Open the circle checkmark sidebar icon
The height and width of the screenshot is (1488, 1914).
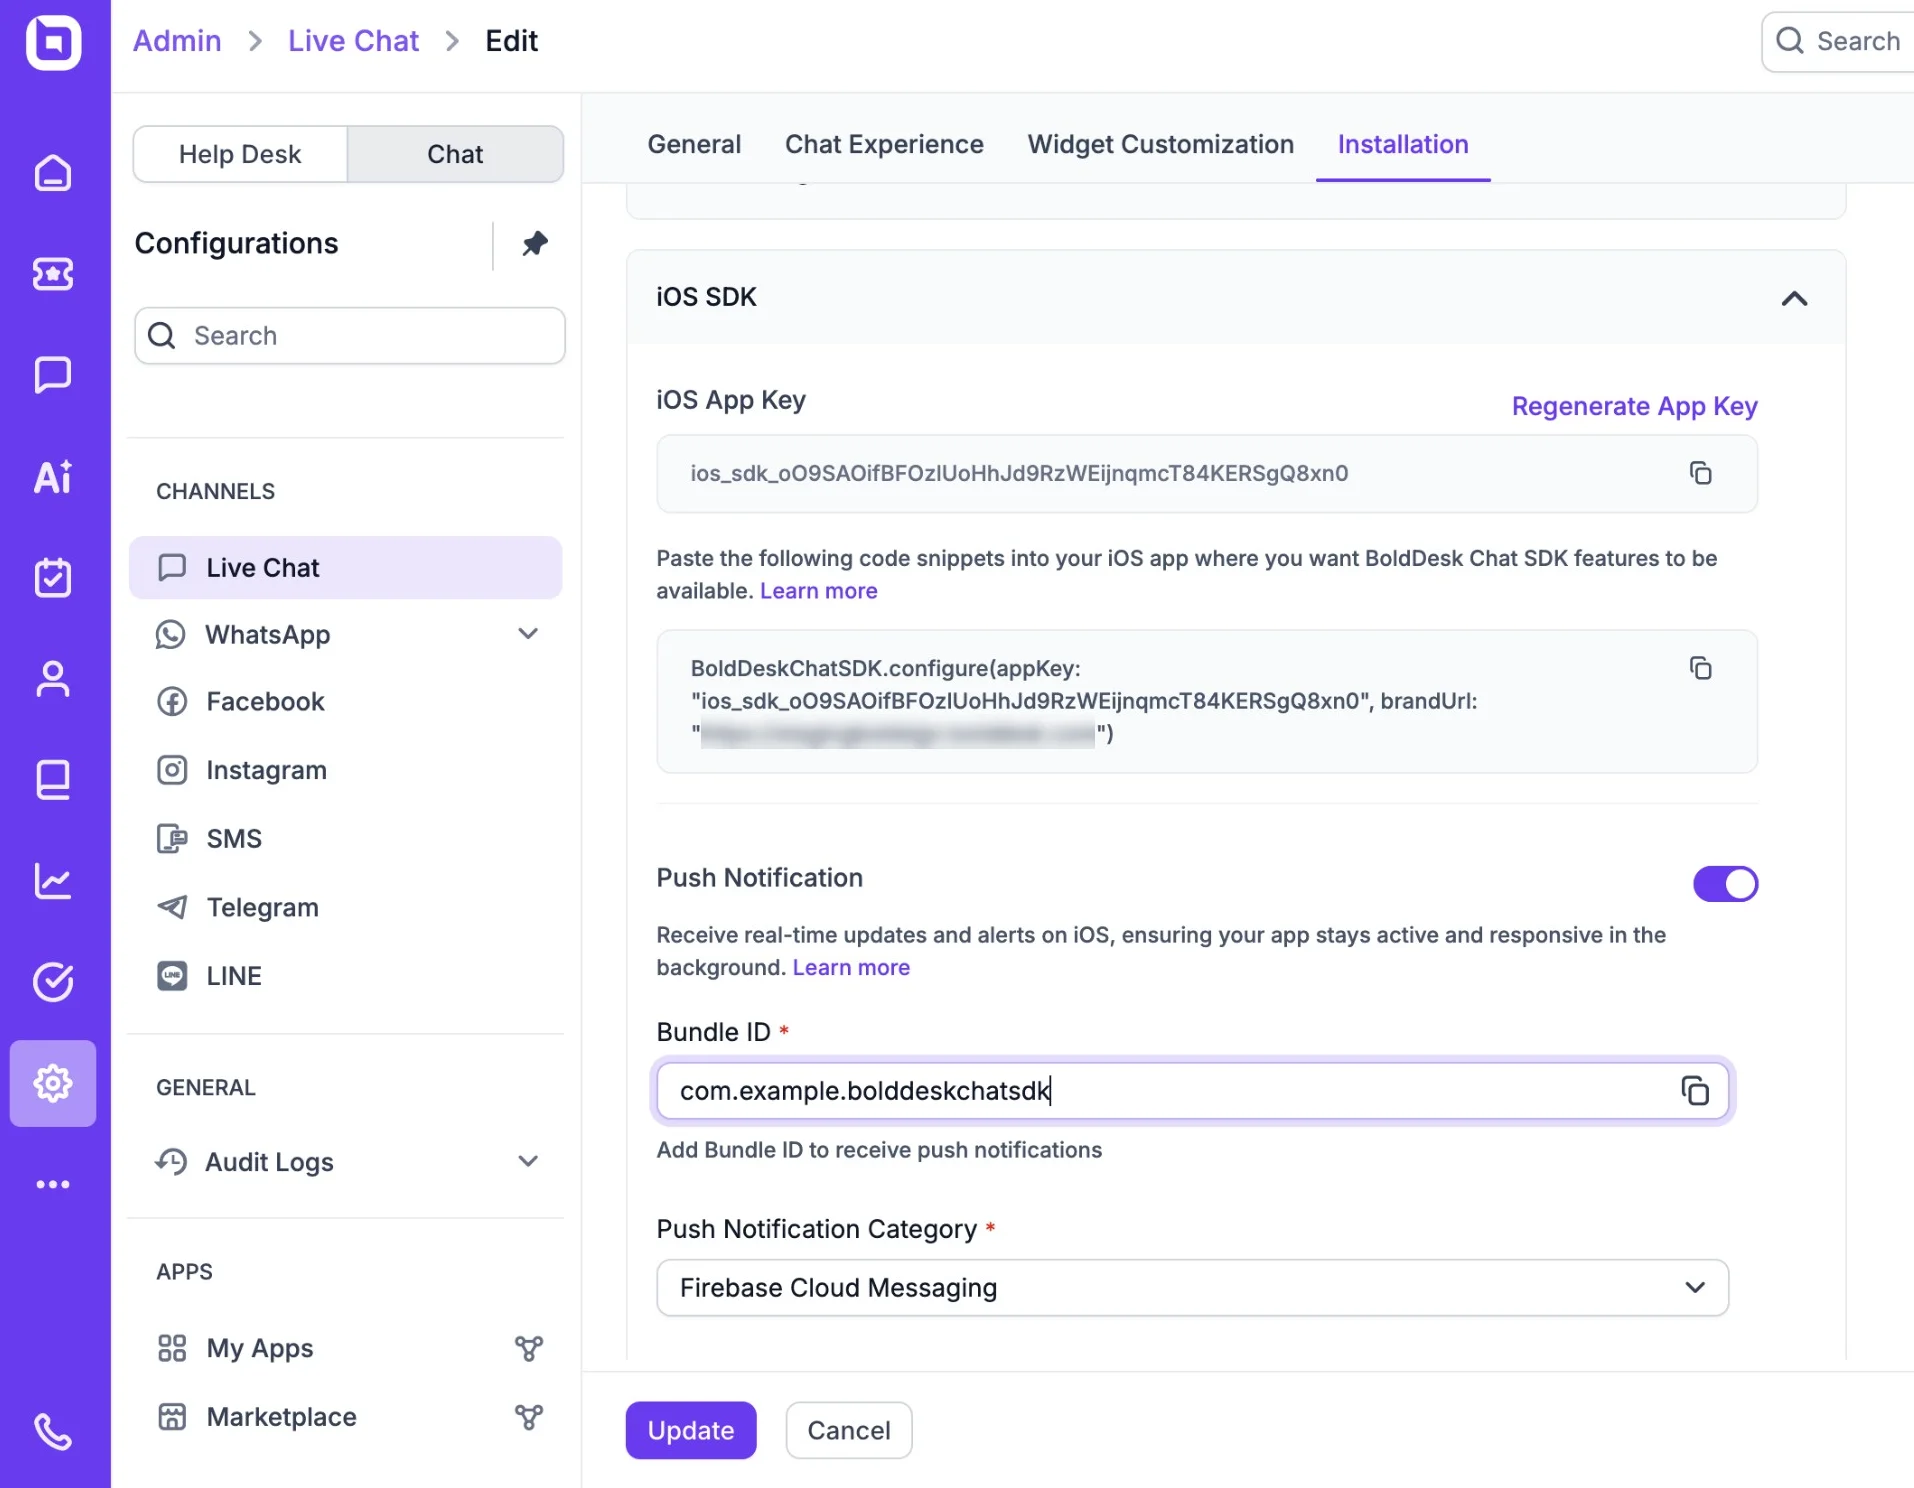pyautogui.click(x=53, y=982)
